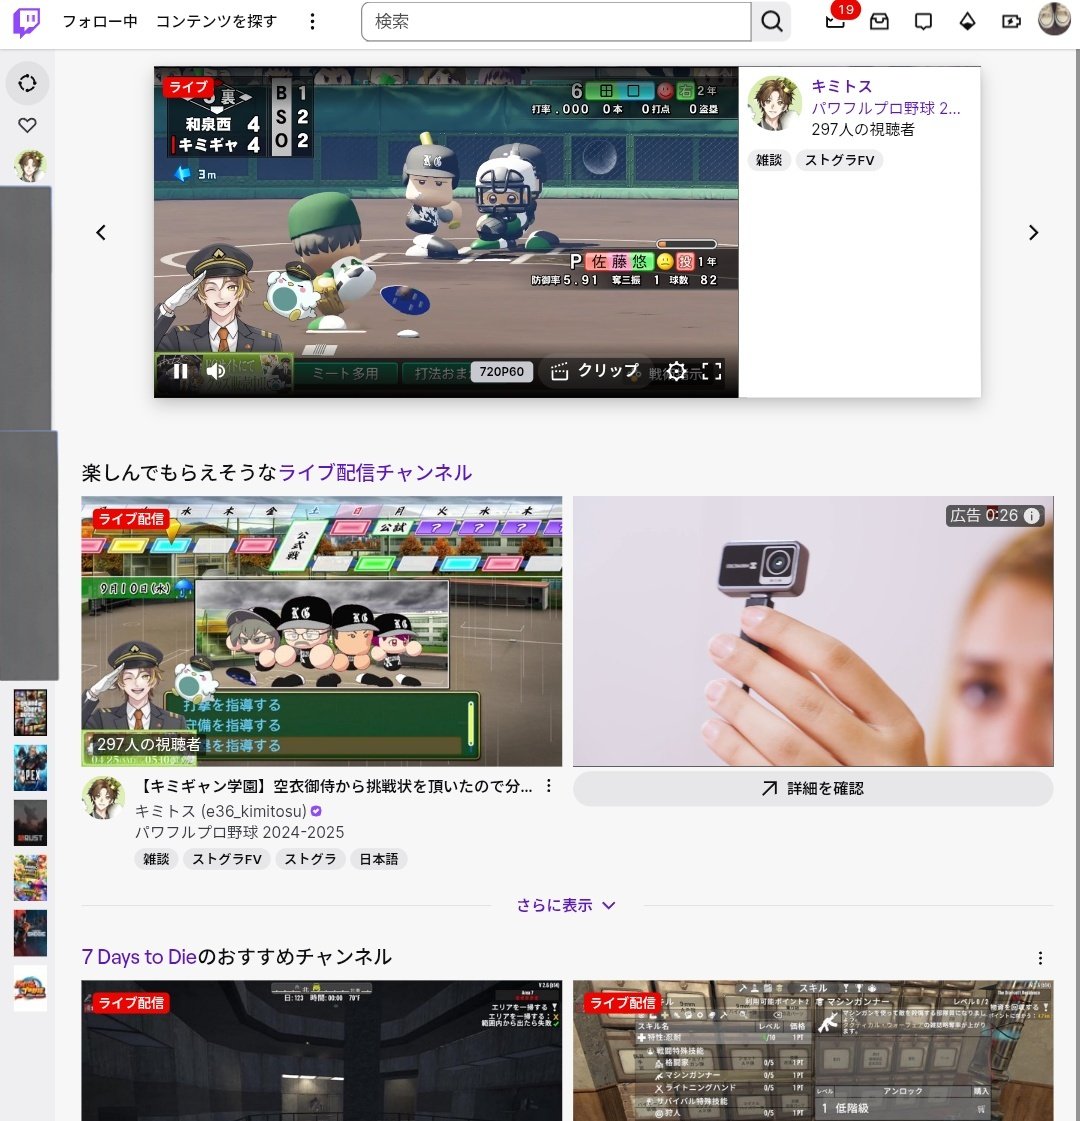The width and height of the screenshot is (1080, 1121).
Task: Open the Prime loot crown icon
Action: 879,21
